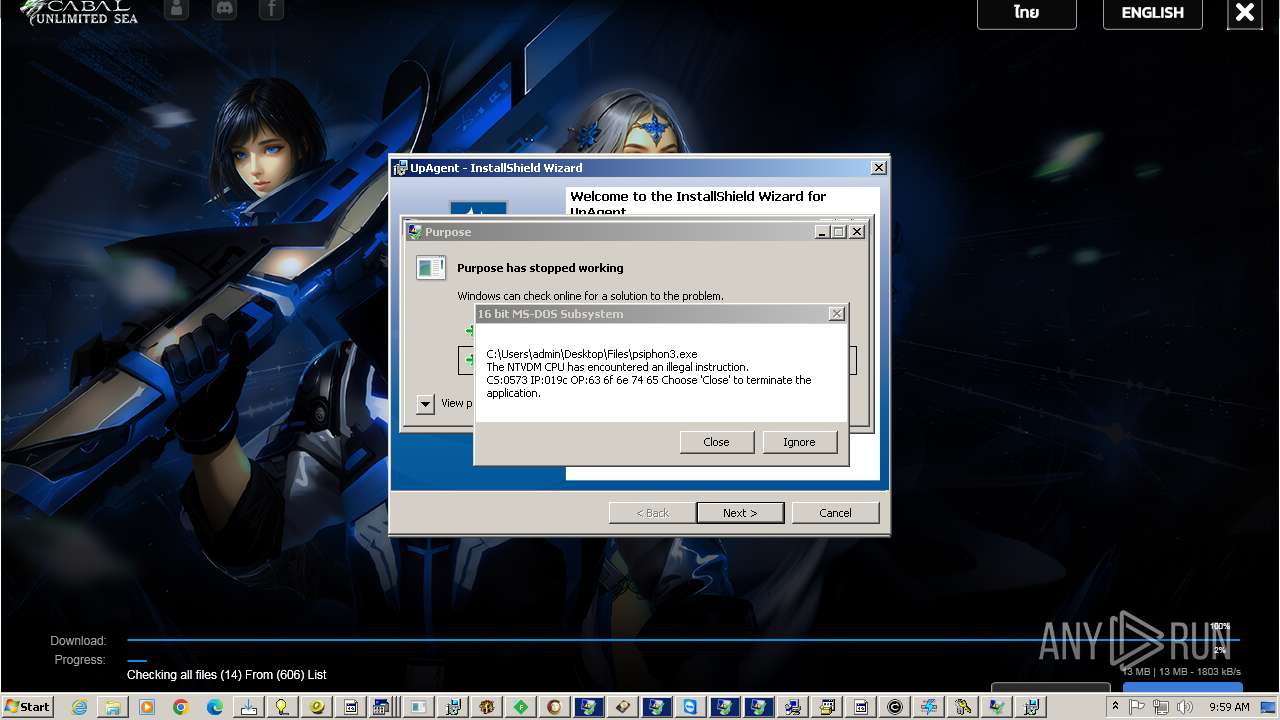Switch to the networked computers taskbar app
The width and height of the screenshot is (1280, 720).
(x=792, y=707)
